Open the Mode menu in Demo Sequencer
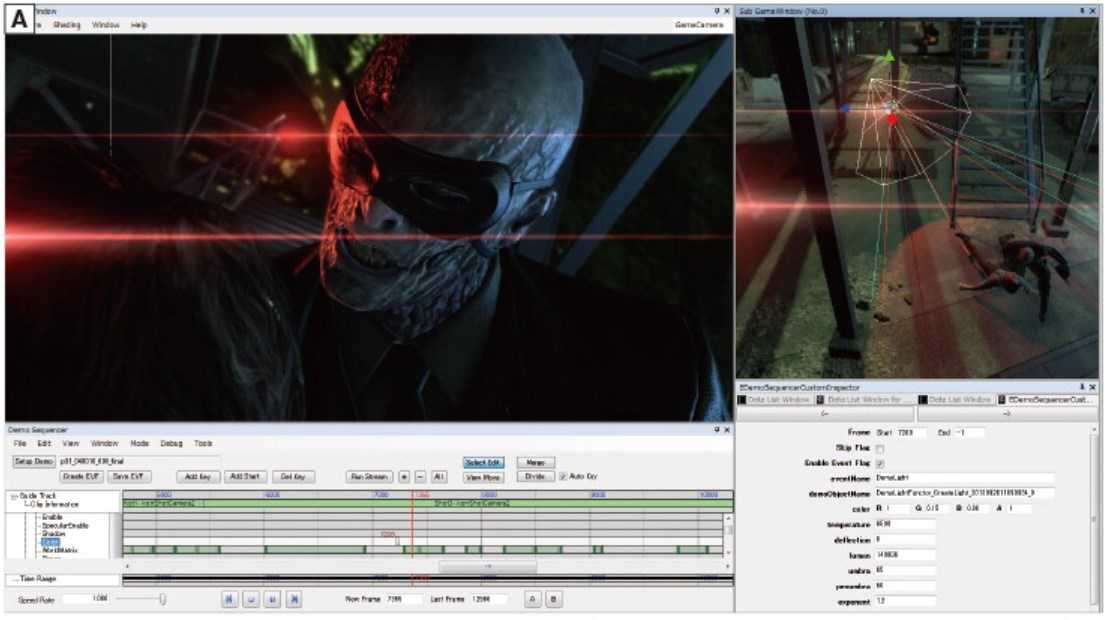 pos(140,443)
